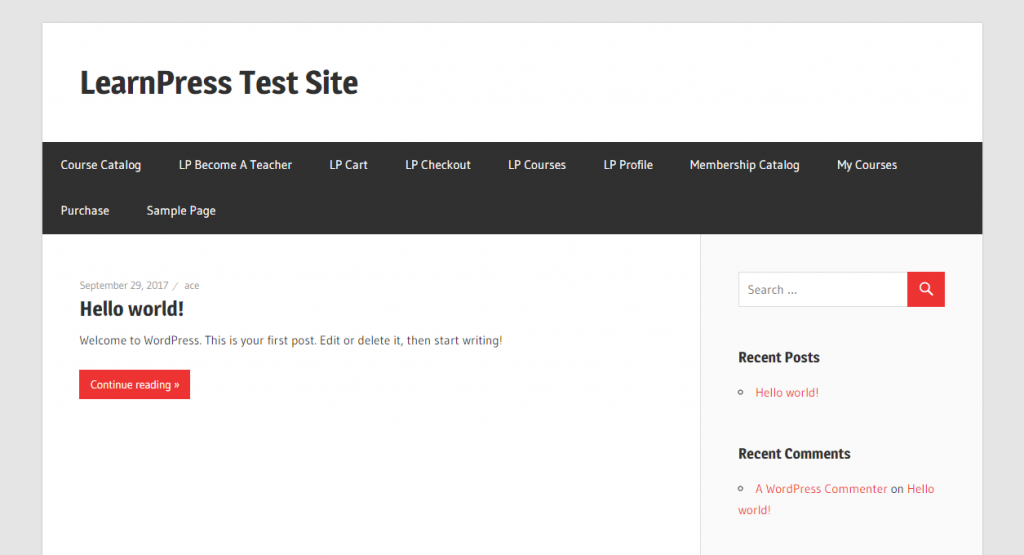The width and height of the screenshot is (1024, 555).
Task: Click the post date September 29, 2017
Action: point(123,285)
